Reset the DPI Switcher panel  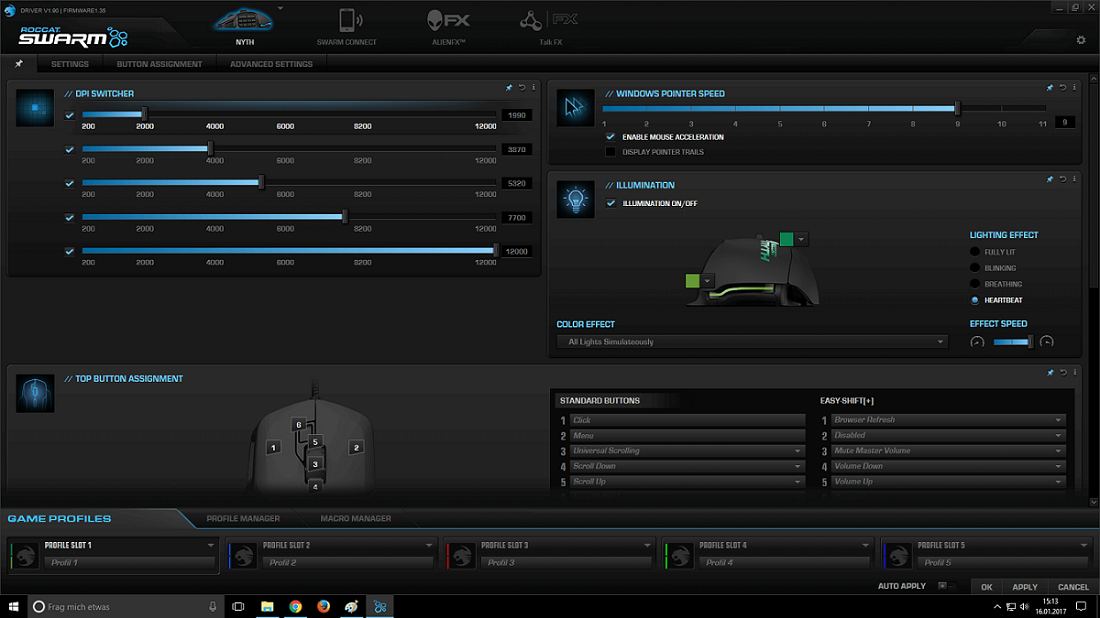coord(522,88)
